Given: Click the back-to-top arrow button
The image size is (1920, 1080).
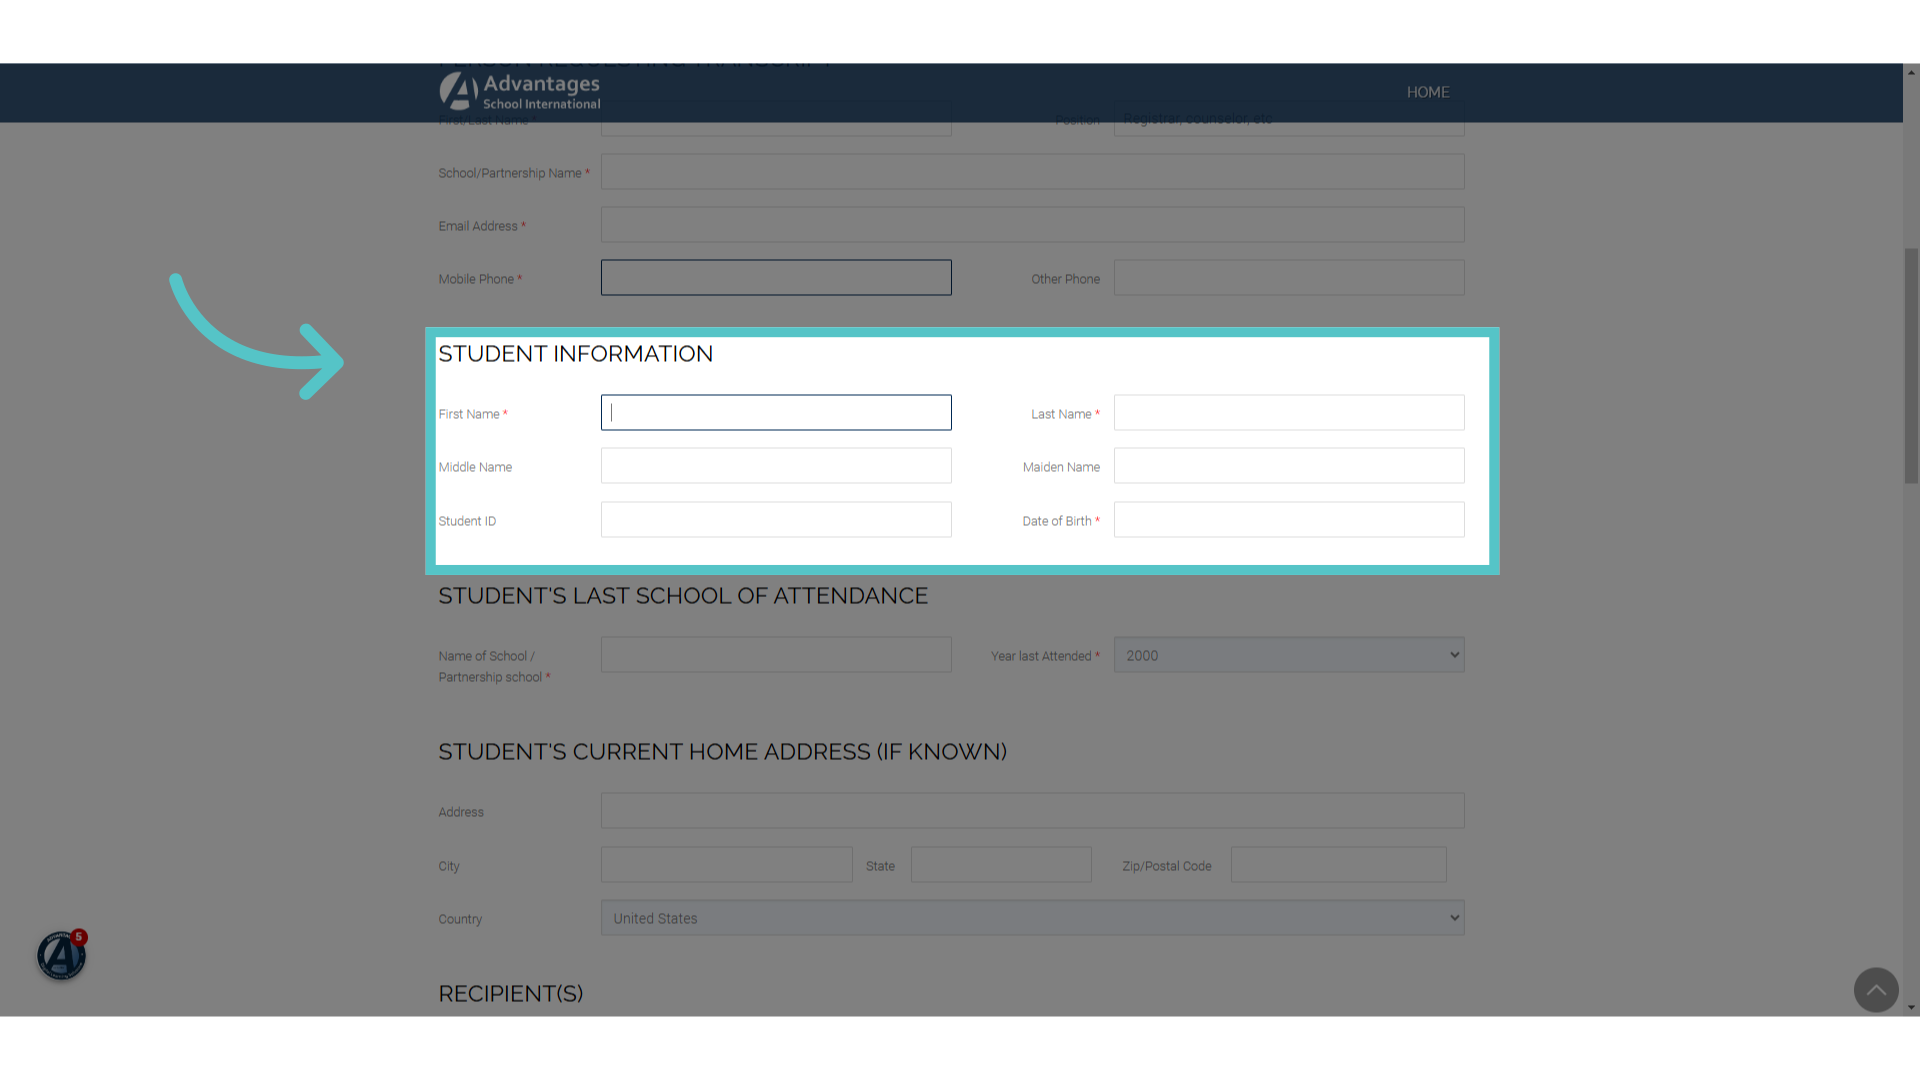Looking at the screenshot, I should click(1876, 990).
